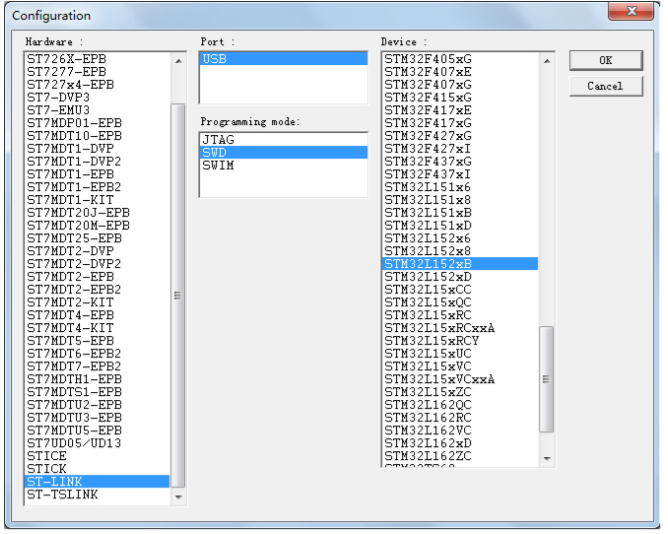Select USB in the Port list
The image size is (668, 534).
[x=283, y=59]
